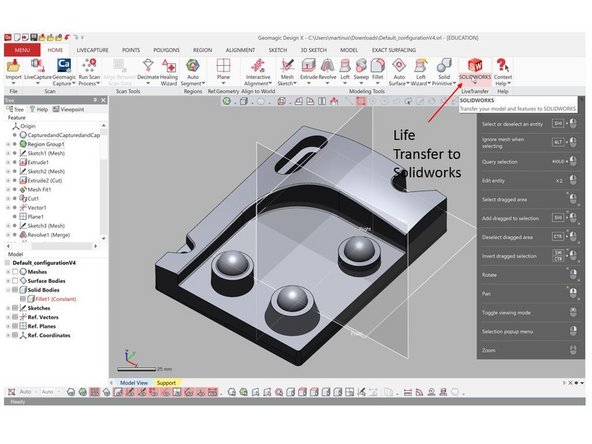Viewport: 592px width, 444px height.
Task: Start the Auto Segment tool
Action: tap(193, 66)
